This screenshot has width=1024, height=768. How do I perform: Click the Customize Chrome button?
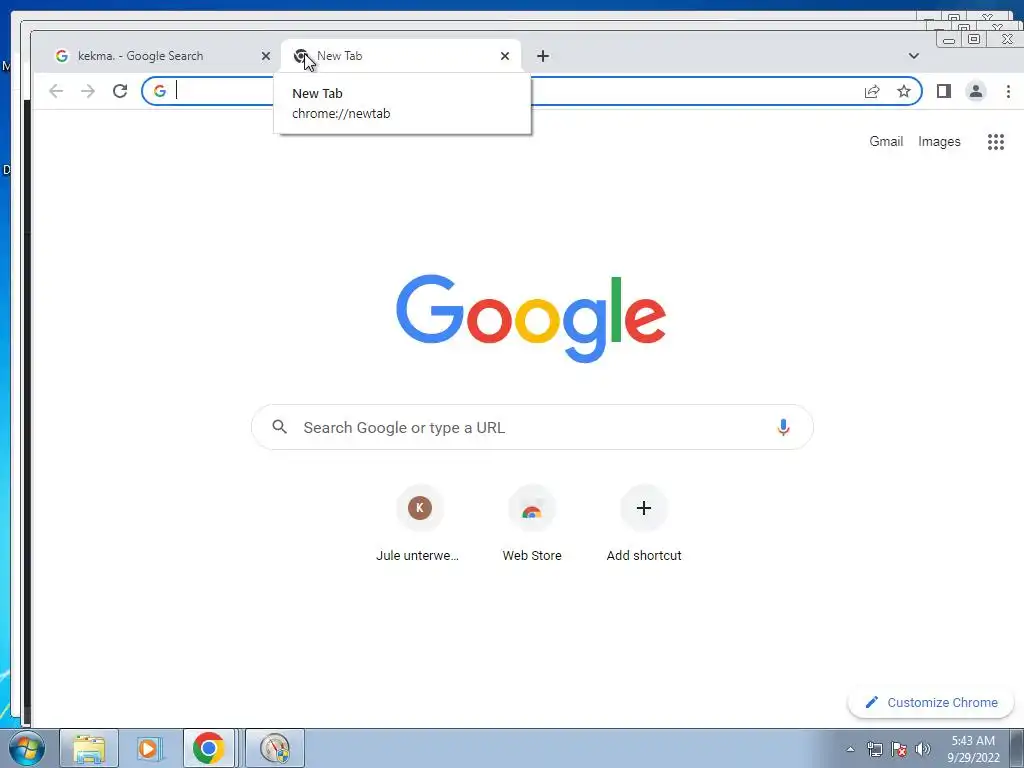point(930,703)
